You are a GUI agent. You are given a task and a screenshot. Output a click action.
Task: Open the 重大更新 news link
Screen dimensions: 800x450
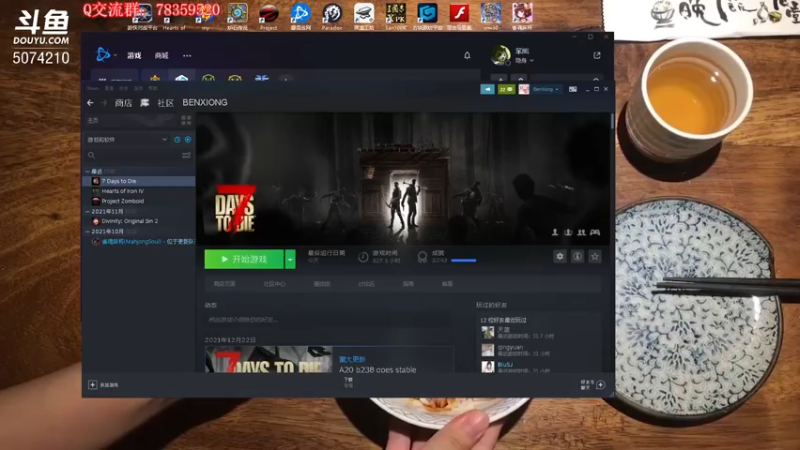click(x=352, y=359)
